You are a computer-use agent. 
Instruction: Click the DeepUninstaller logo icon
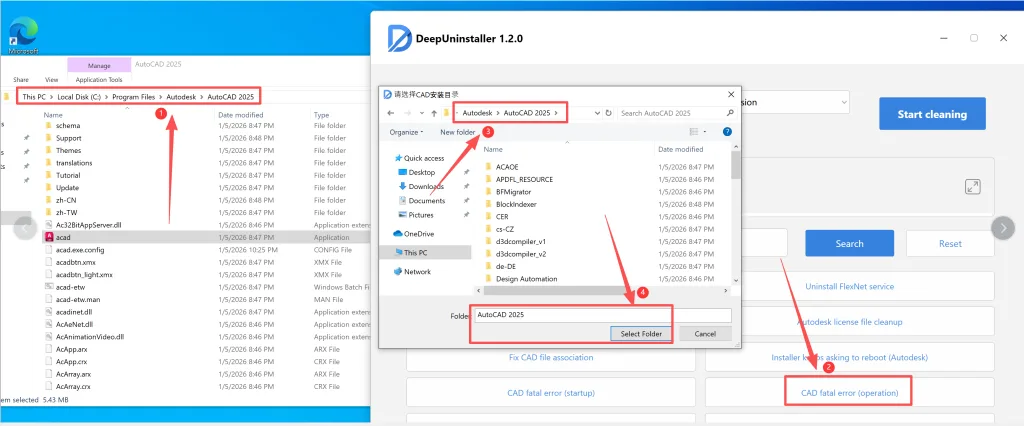tap(400, 38)
